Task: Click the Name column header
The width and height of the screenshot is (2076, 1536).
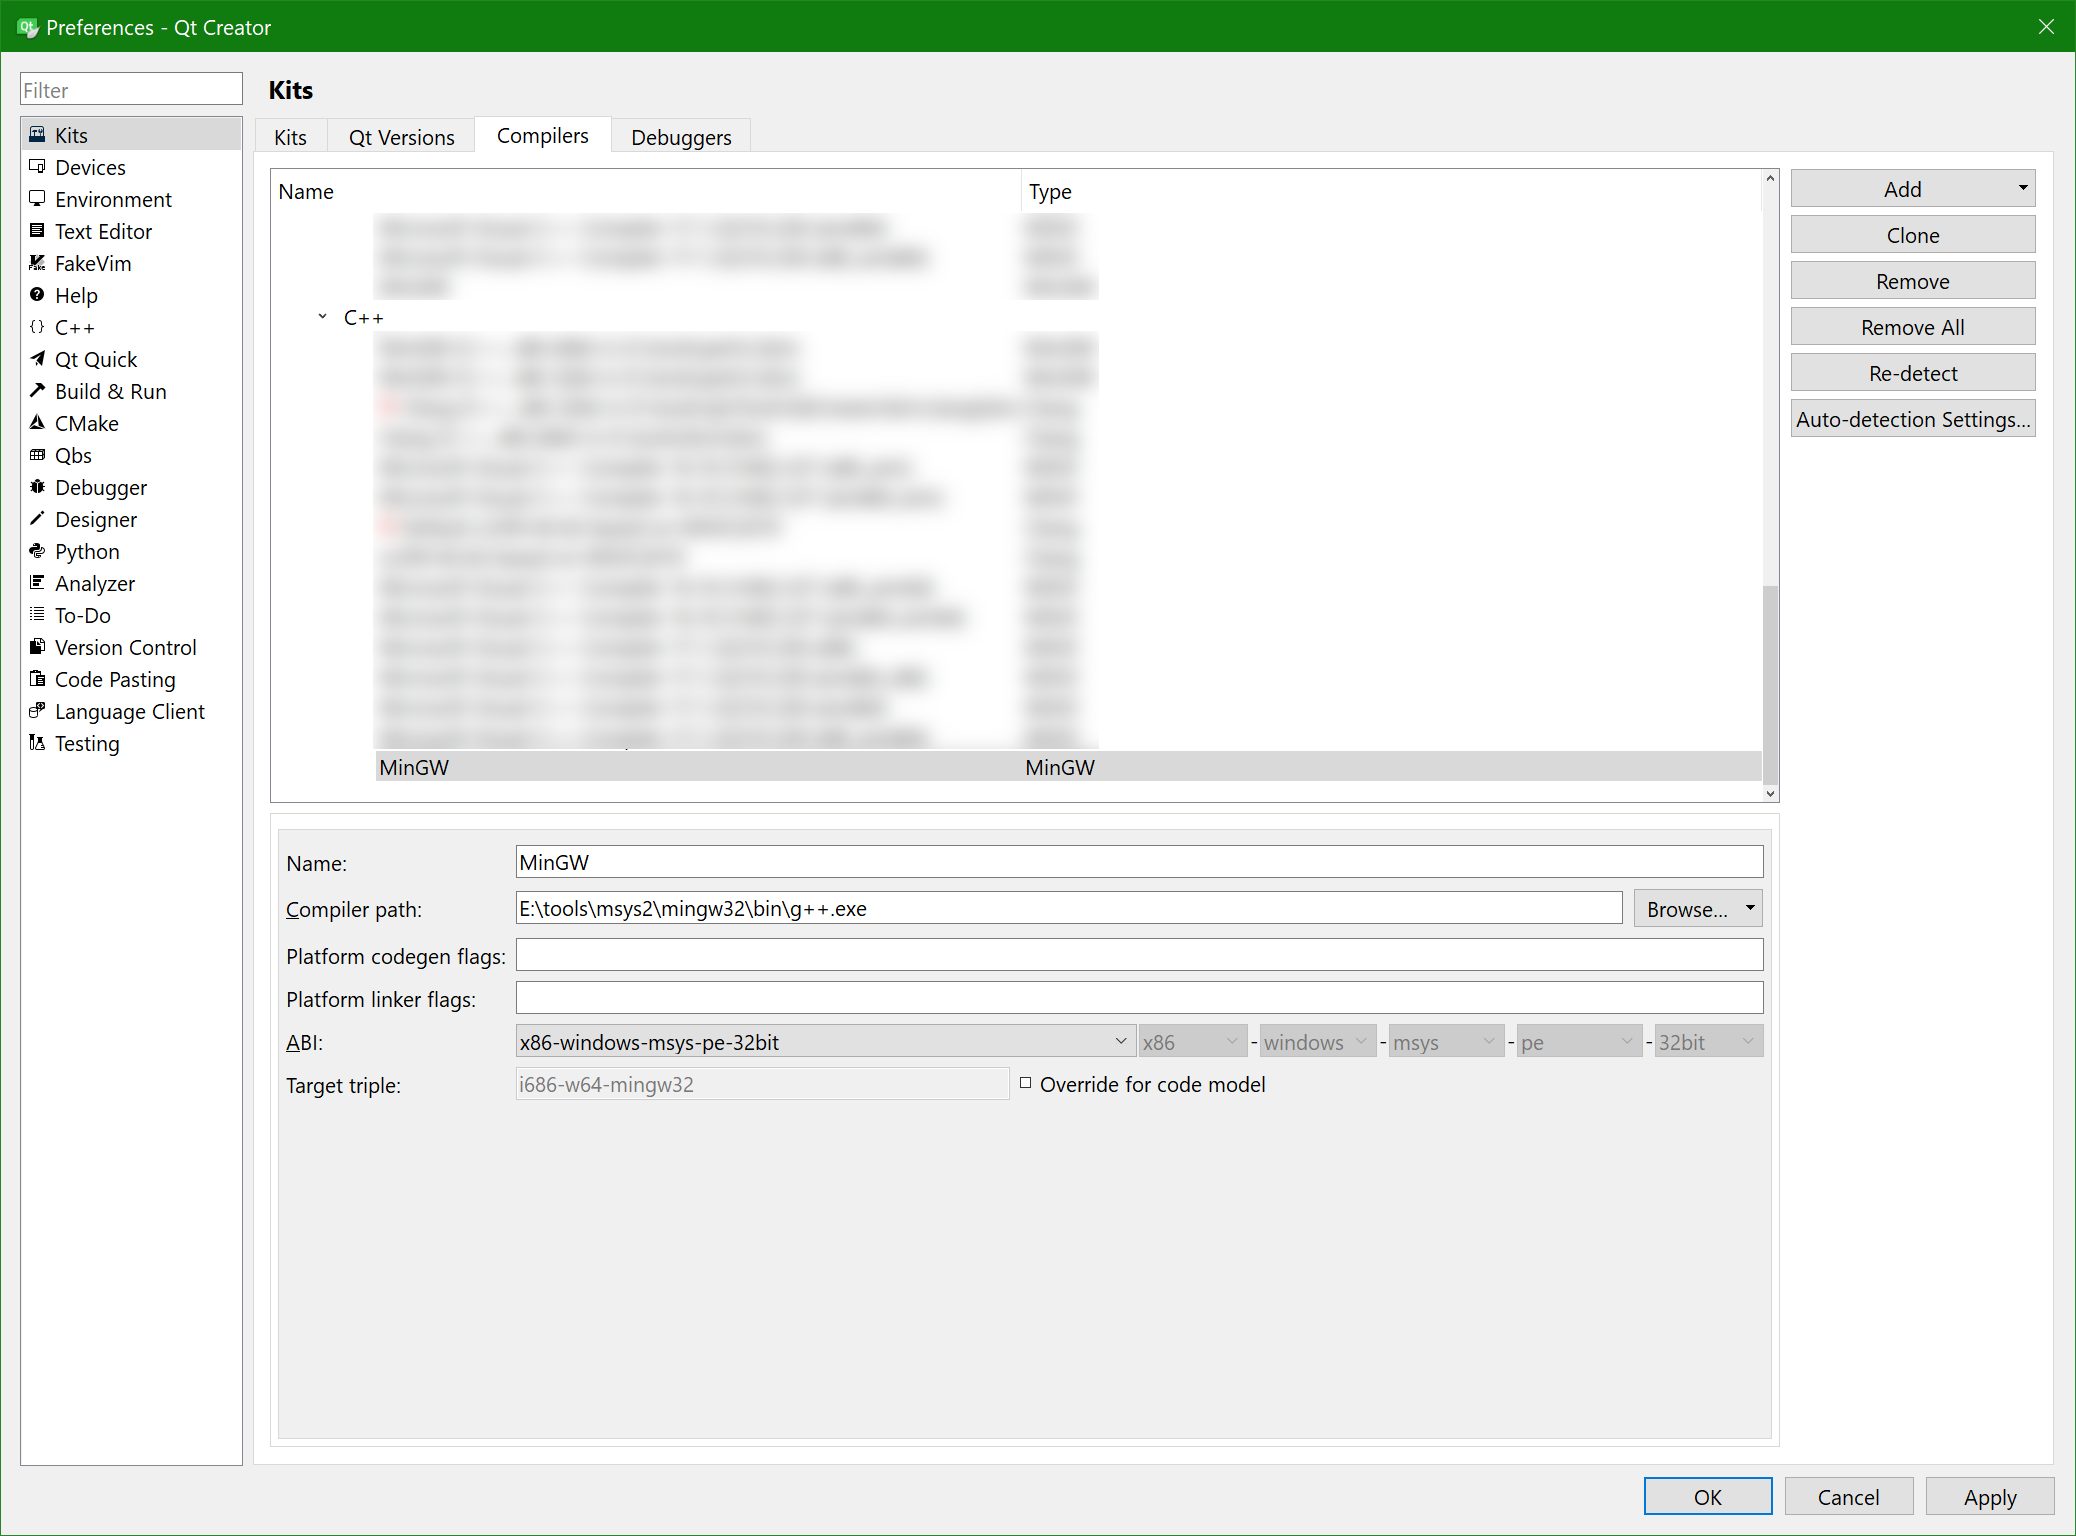Action: click(x=646, y=191)
